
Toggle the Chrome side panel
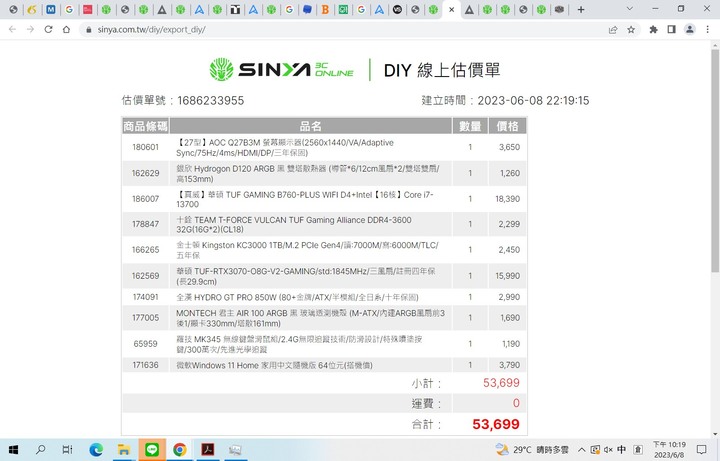point(671,29)
